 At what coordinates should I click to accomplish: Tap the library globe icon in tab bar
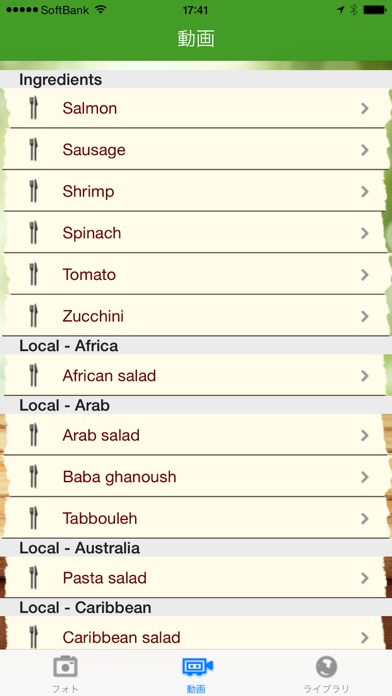(x=326, y=667)
